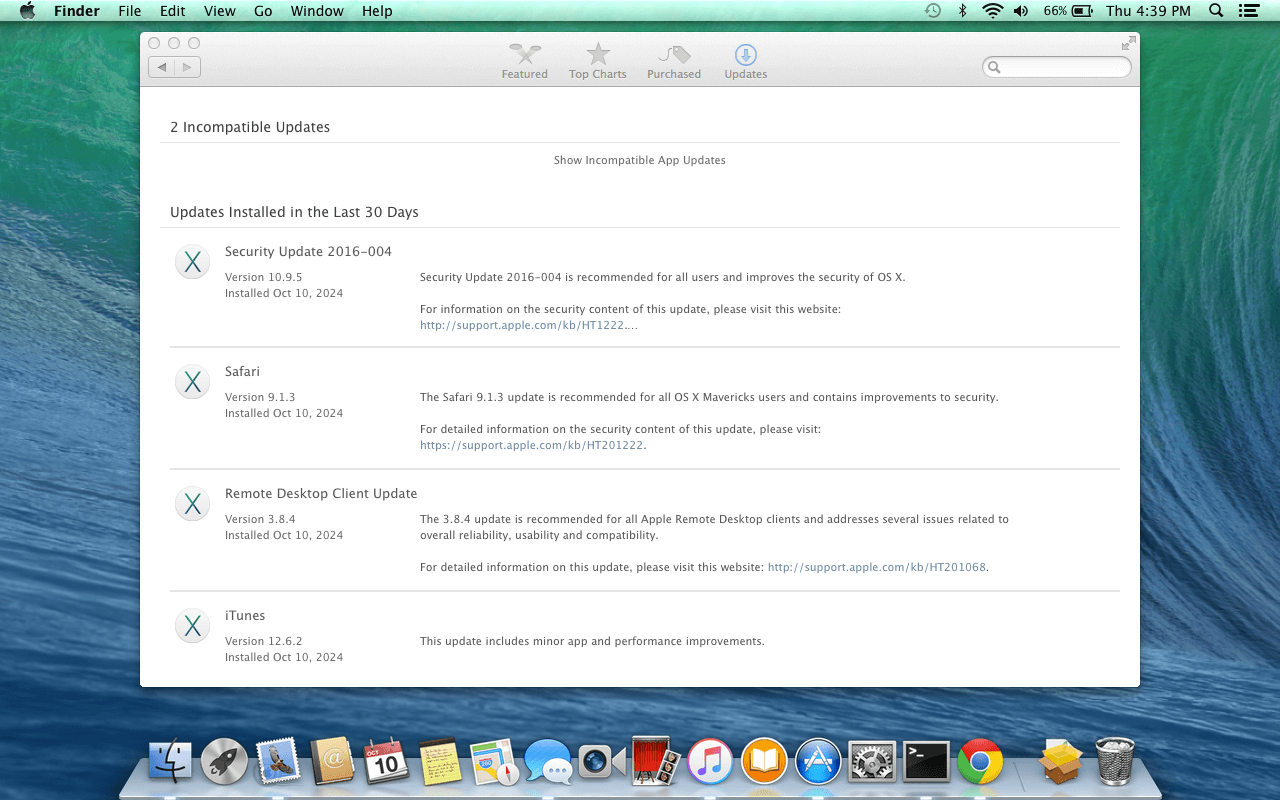Open Mail from the Dock
This screenshot has width=1280, height=800.
click(x=278, y=762)
